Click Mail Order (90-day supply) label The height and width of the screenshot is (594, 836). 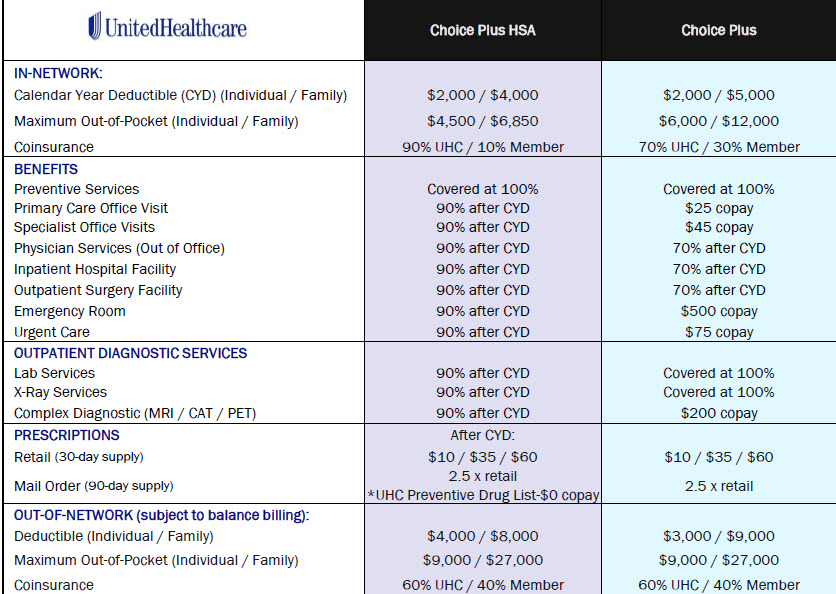[94, 486]
